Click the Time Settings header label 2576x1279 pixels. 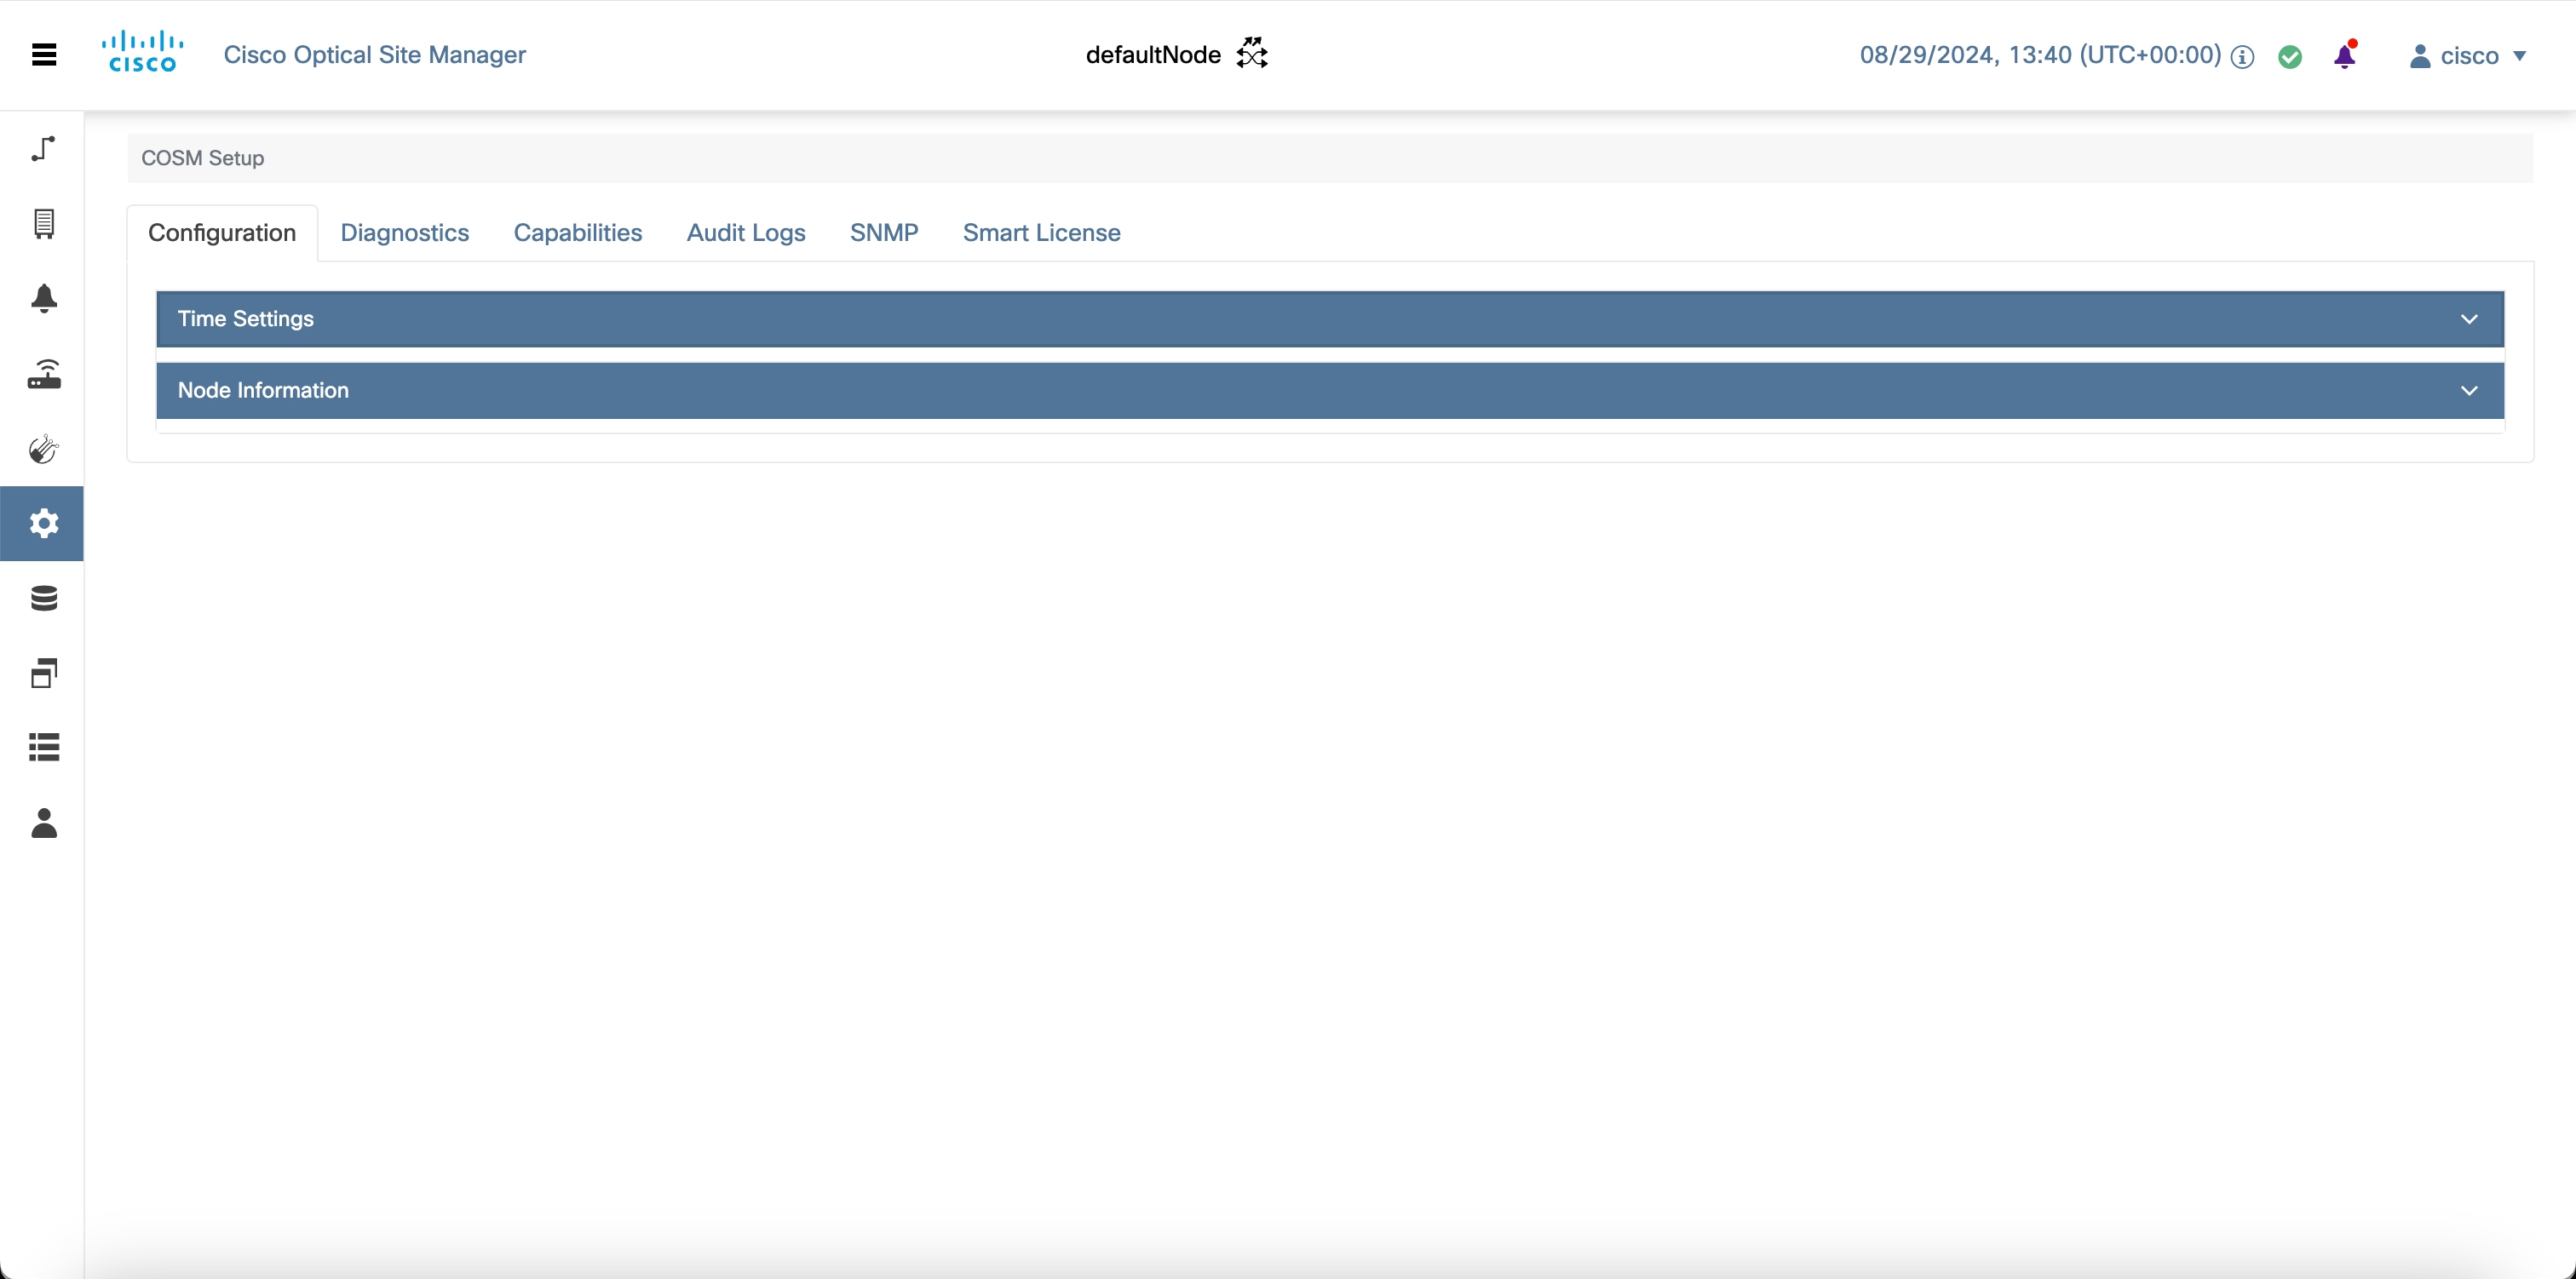246,319
